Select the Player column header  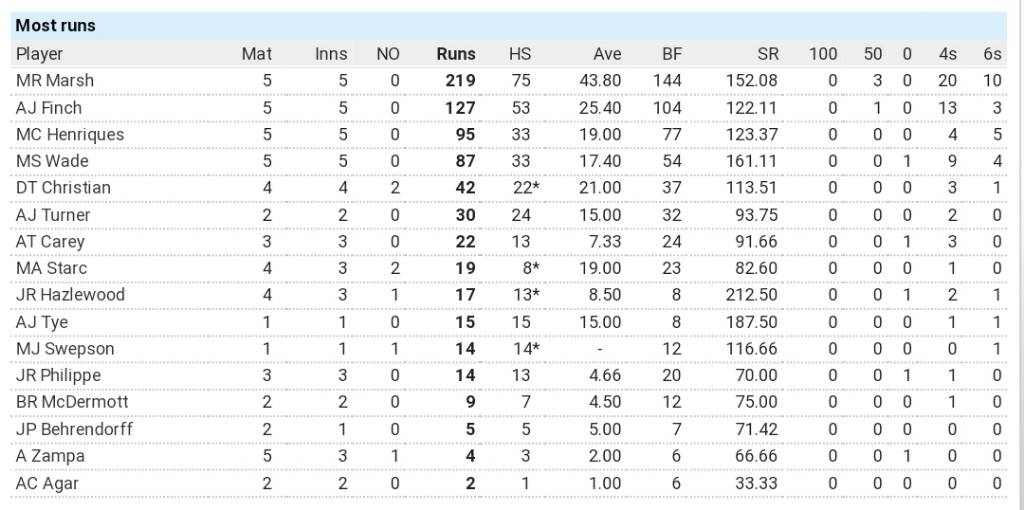click(x=39, y=54)
